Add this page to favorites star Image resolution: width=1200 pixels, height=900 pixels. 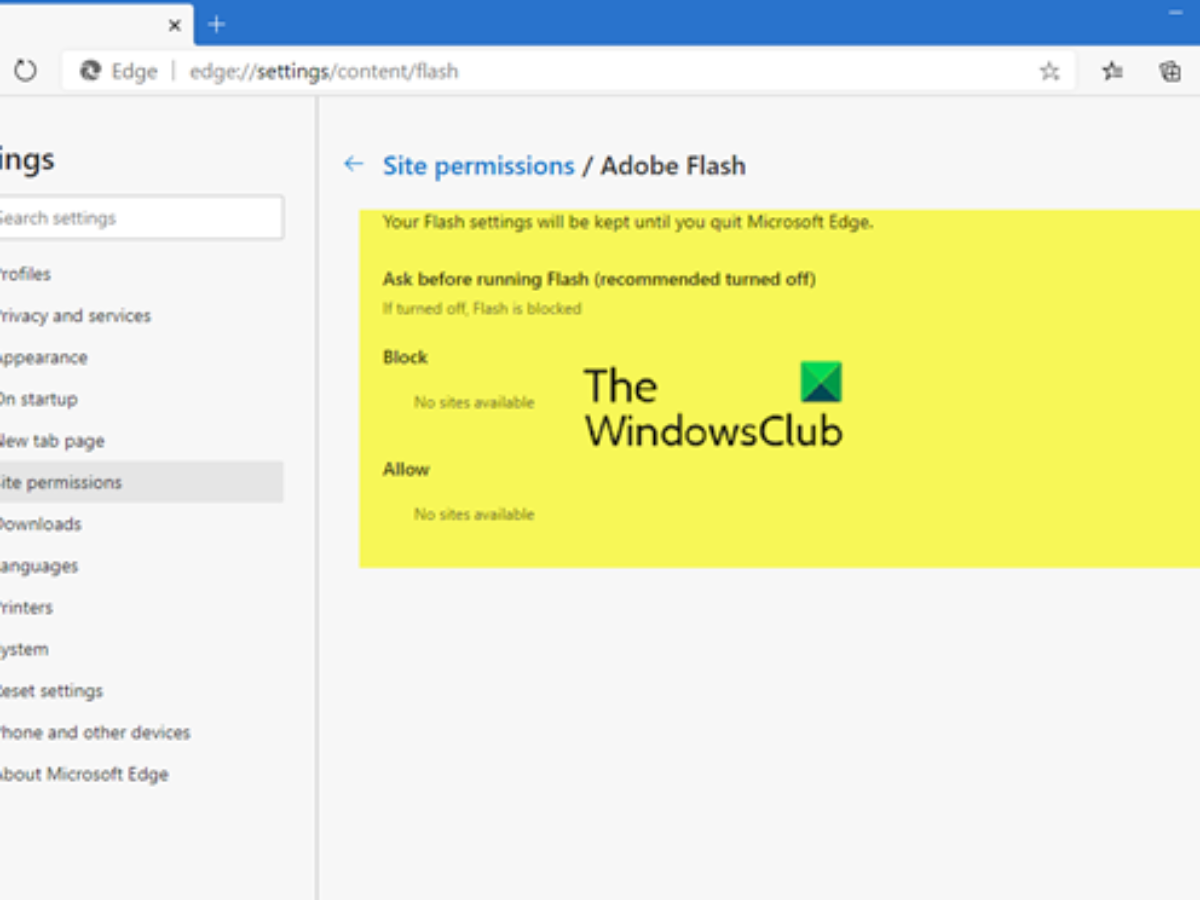tap(1049, 71)
